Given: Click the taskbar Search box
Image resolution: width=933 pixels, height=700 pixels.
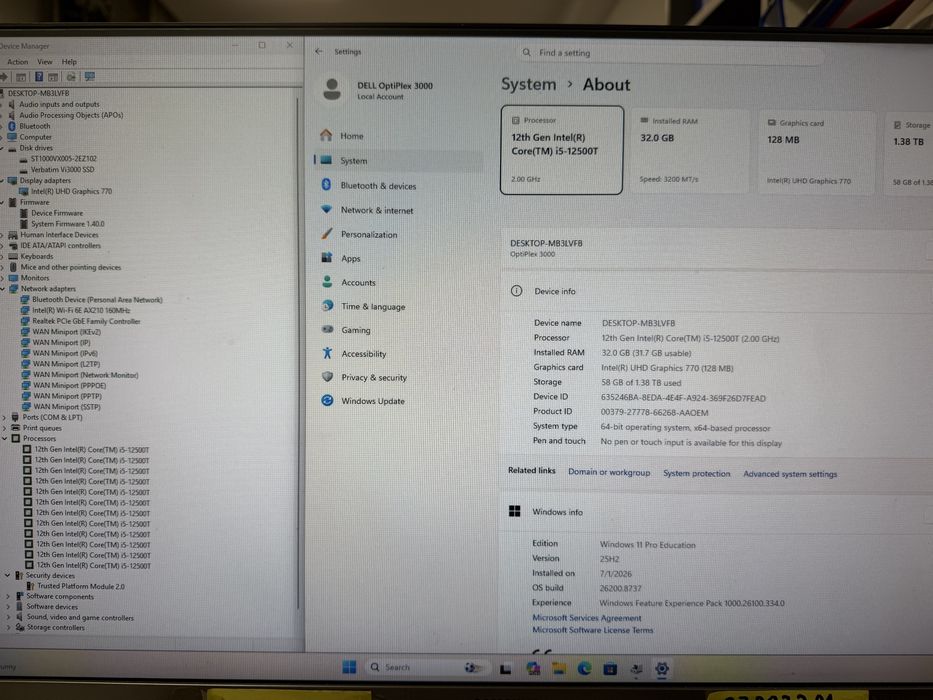Looking at the screenshot, I should point(426,667).
